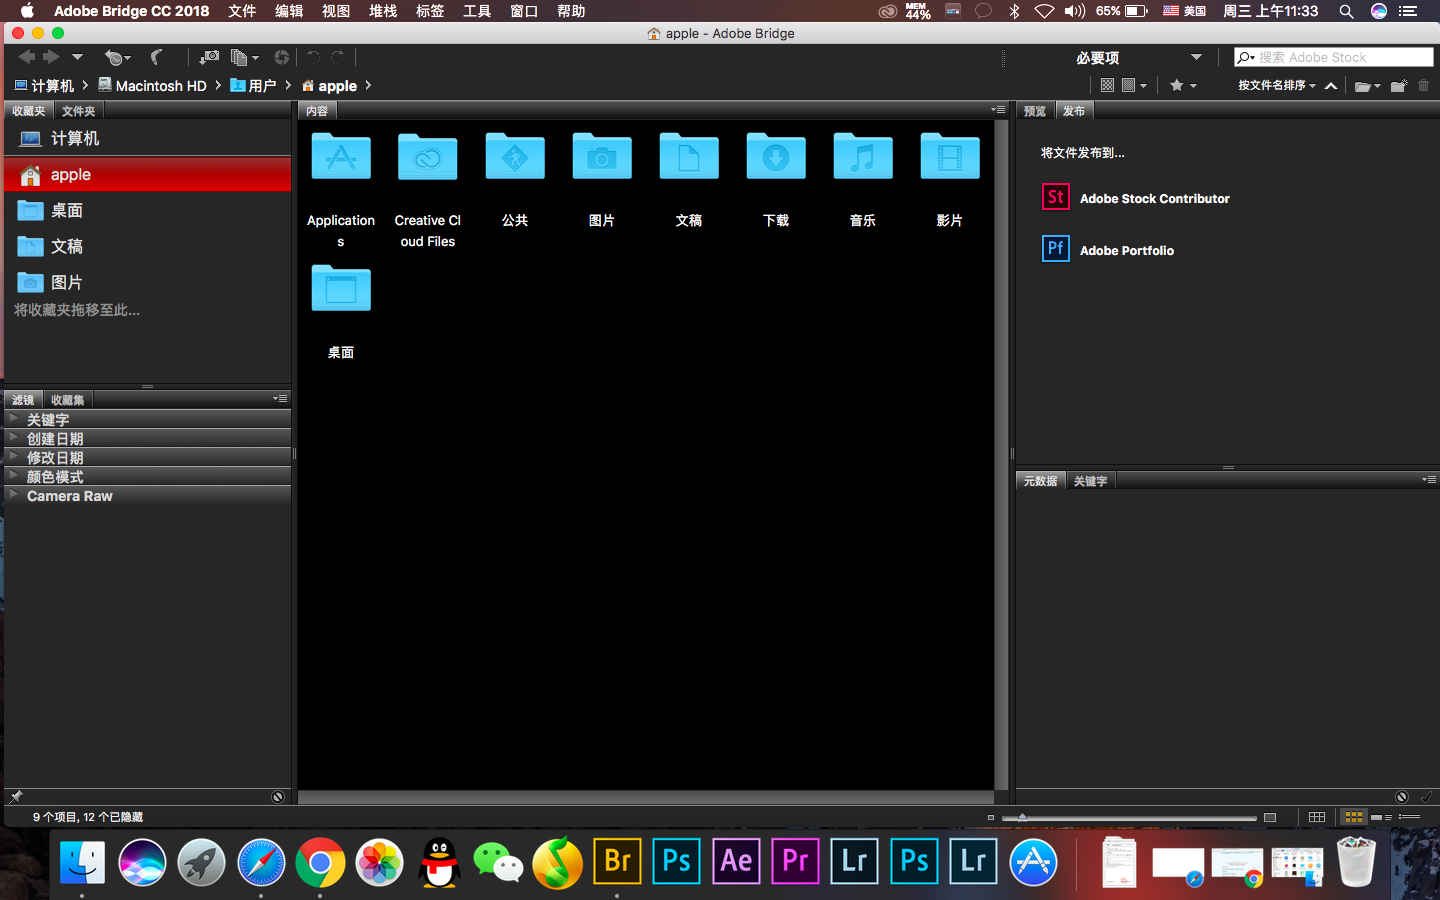Toggle ascending sort order arrow
This screenshot has height=900, width=1440.
[x=1331, y=86]
